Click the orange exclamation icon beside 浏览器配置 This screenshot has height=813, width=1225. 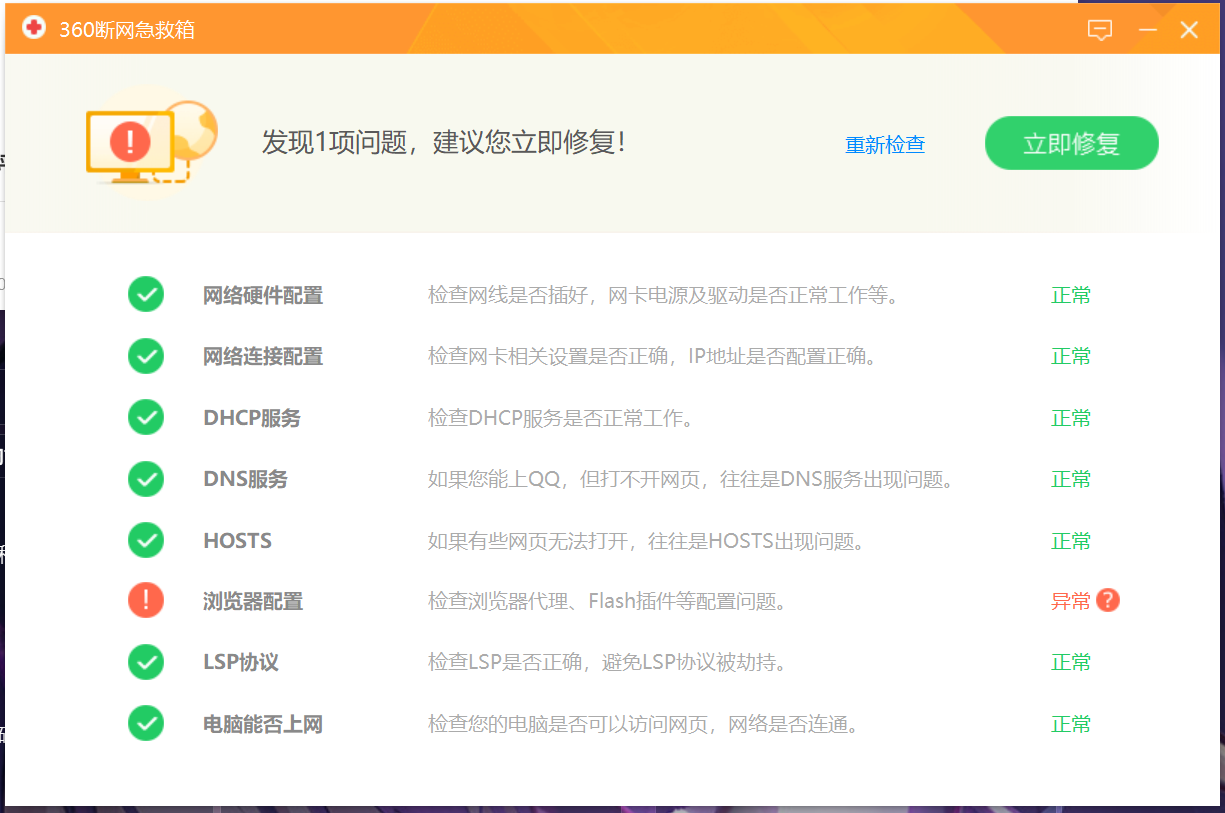[x=146, y=601]
